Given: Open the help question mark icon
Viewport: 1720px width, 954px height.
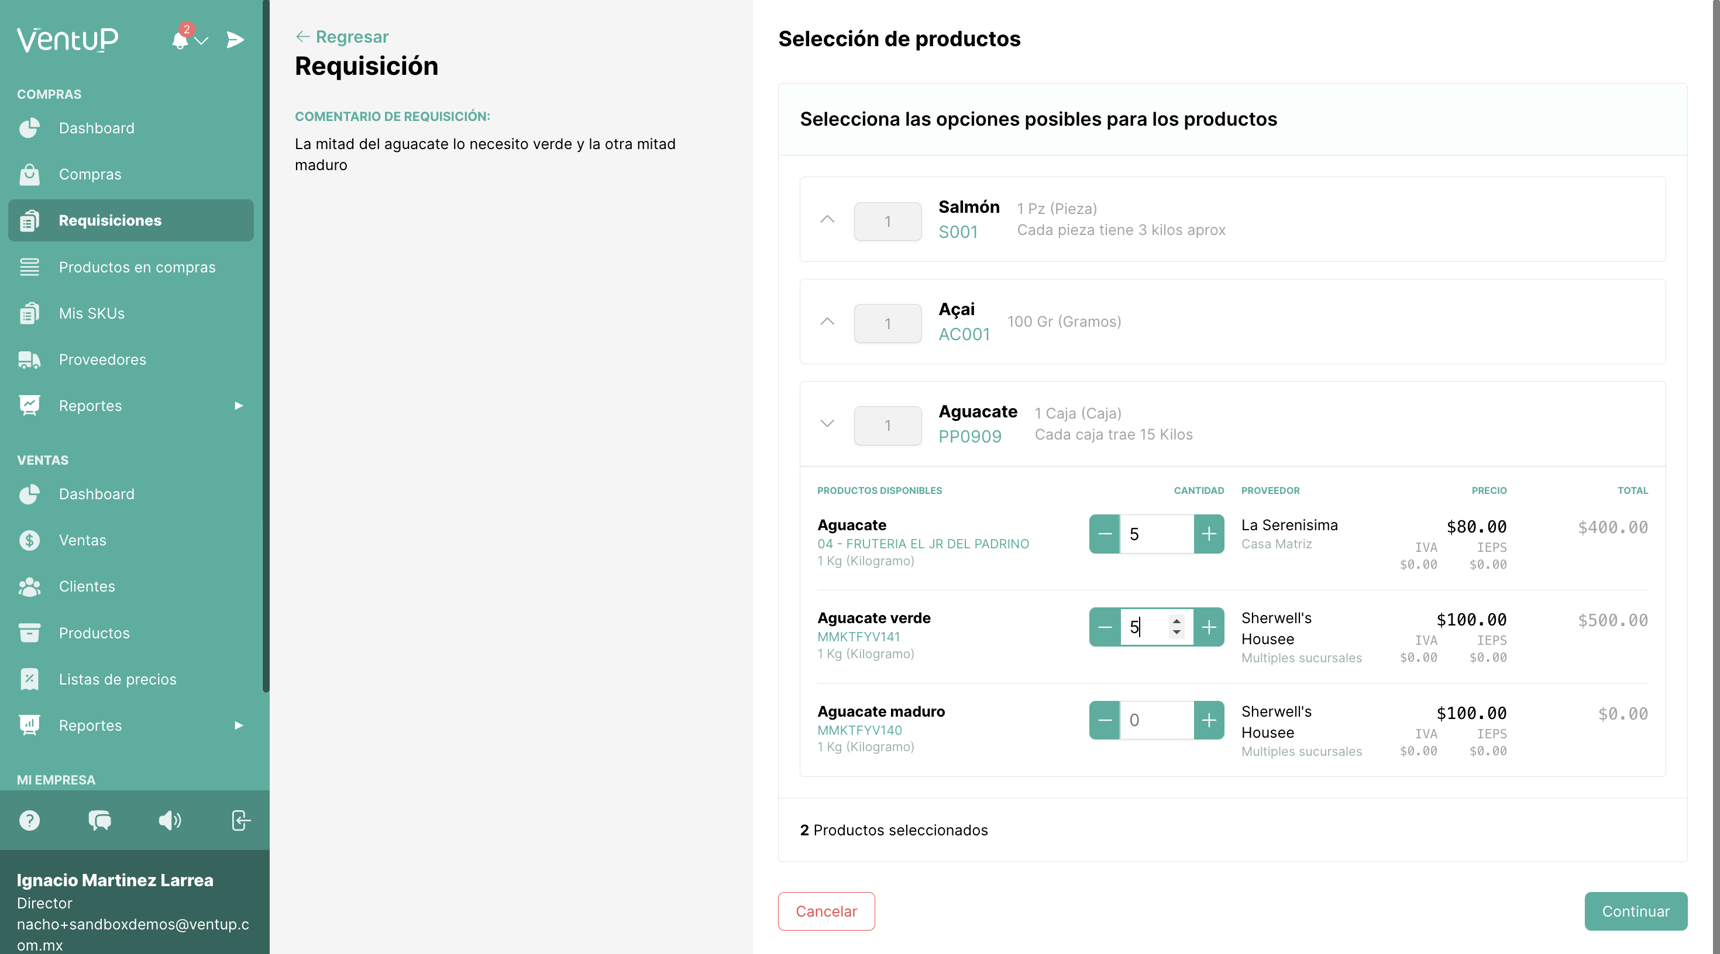Looking at the screenshot, I should 30,820.
